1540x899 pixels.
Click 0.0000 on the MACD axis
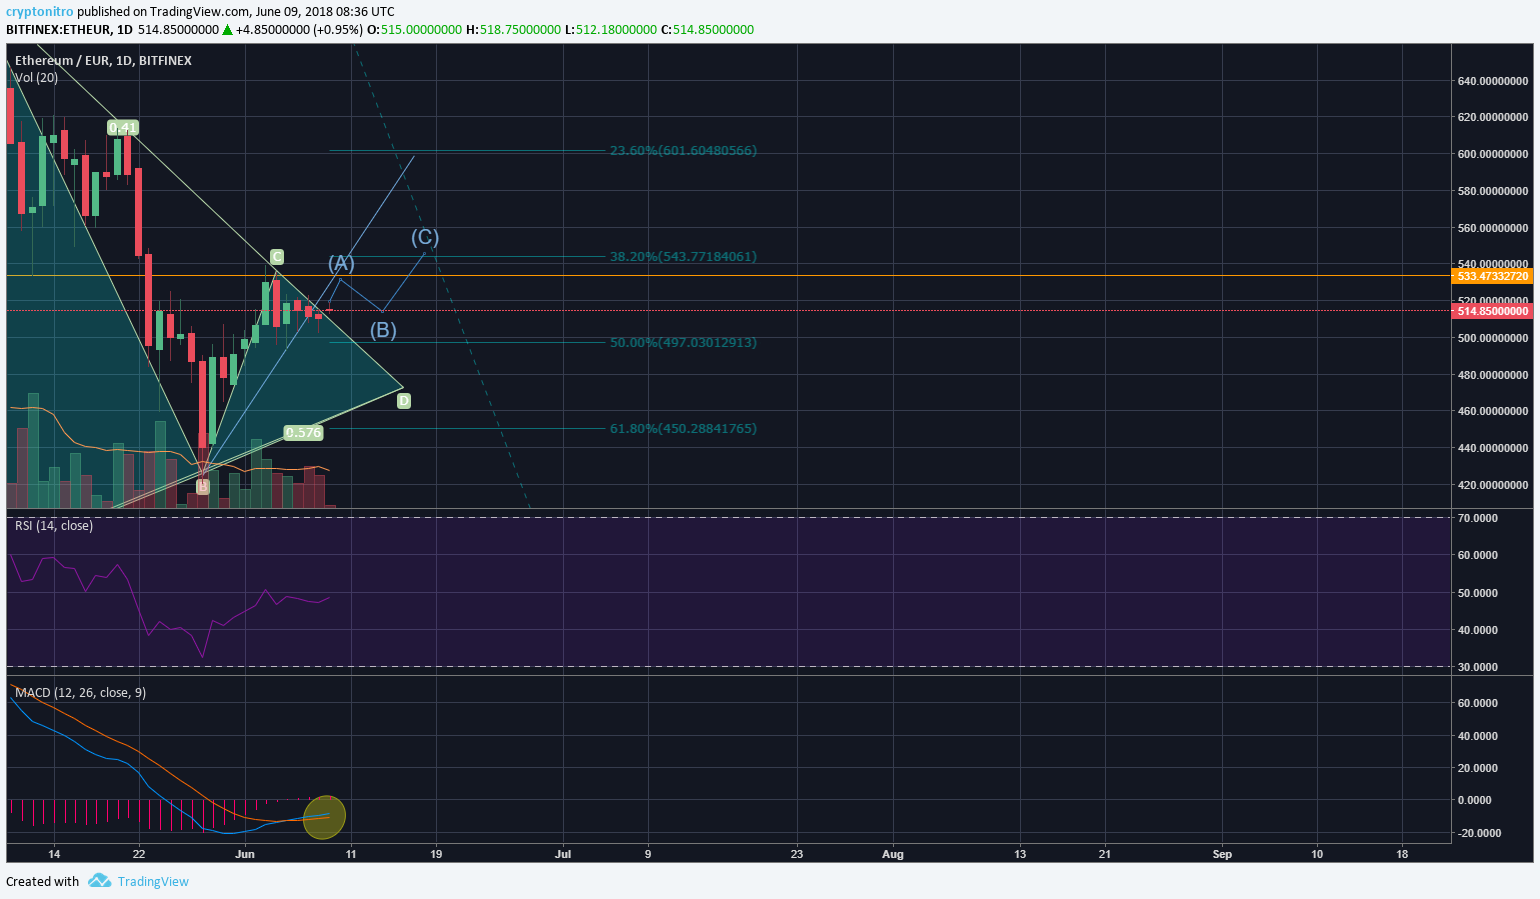(1475, 800)
